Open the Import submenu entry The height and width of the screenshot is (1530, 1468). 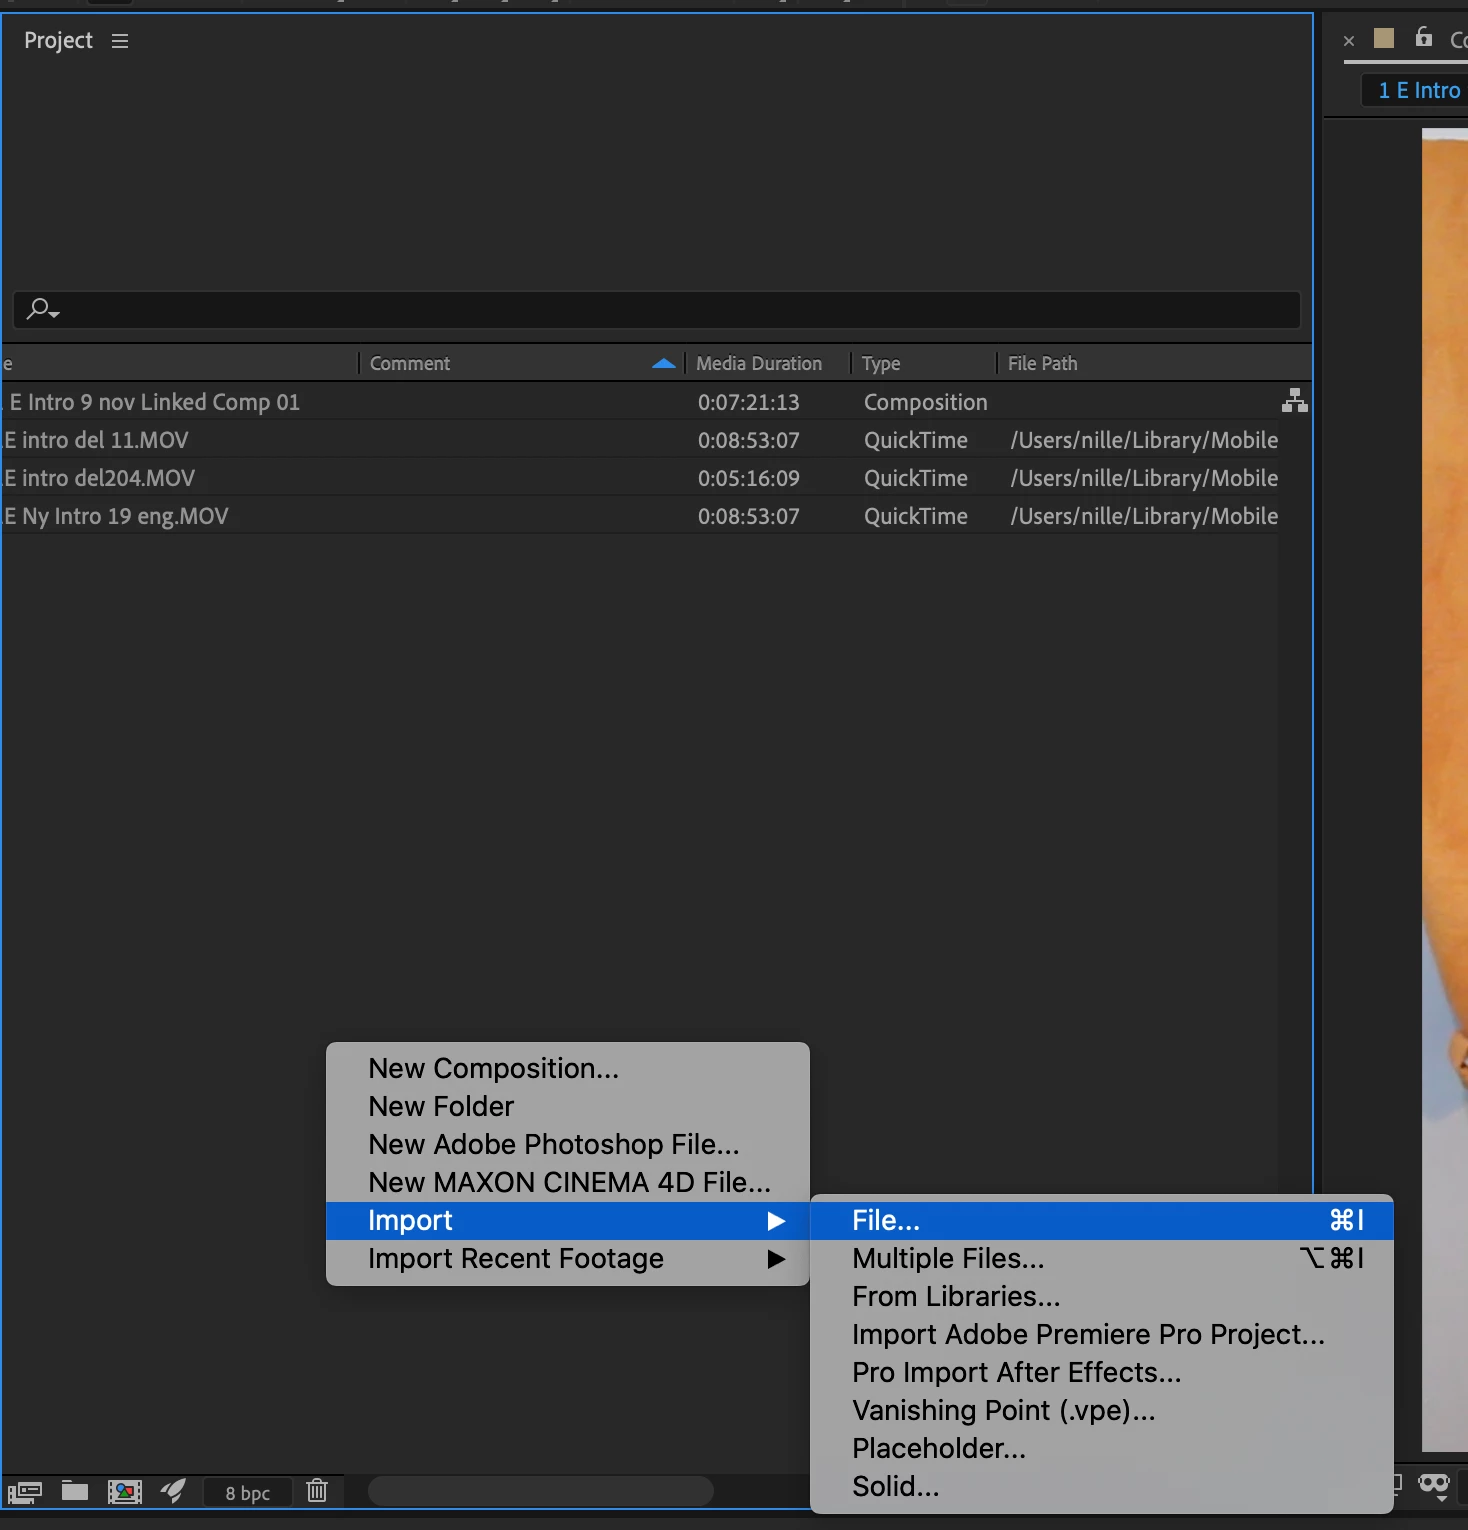[568, 1220]
